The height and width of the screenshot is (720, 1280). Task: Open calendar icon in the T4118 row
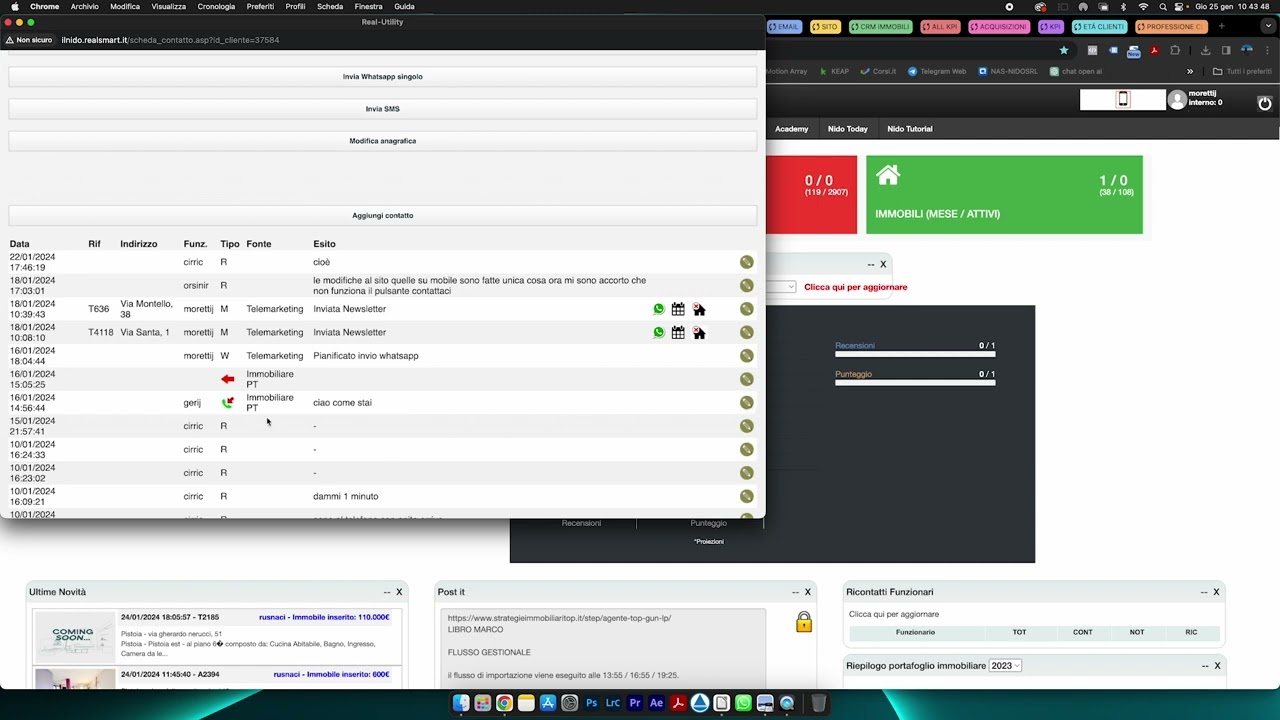678,332
